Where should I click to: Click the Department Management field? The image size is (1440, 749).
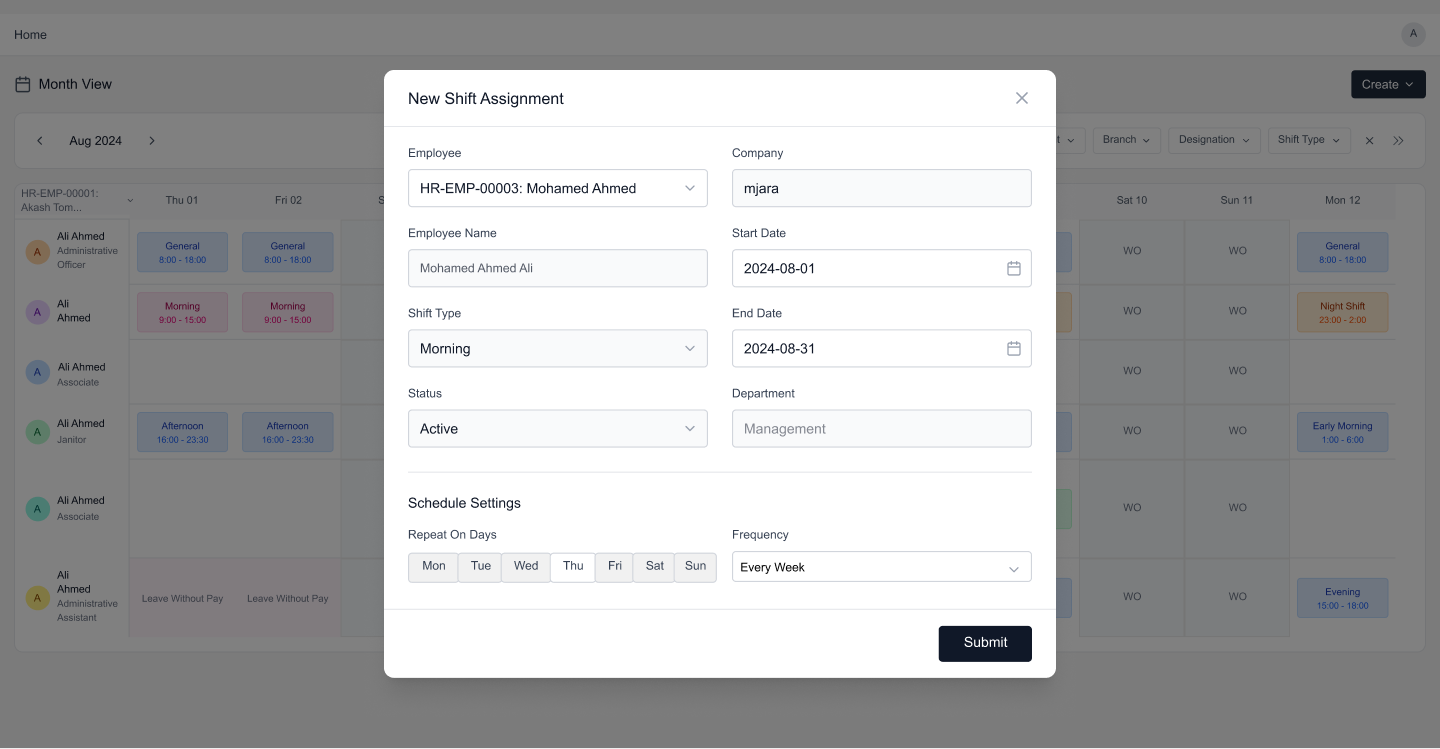tap(882, 428)
